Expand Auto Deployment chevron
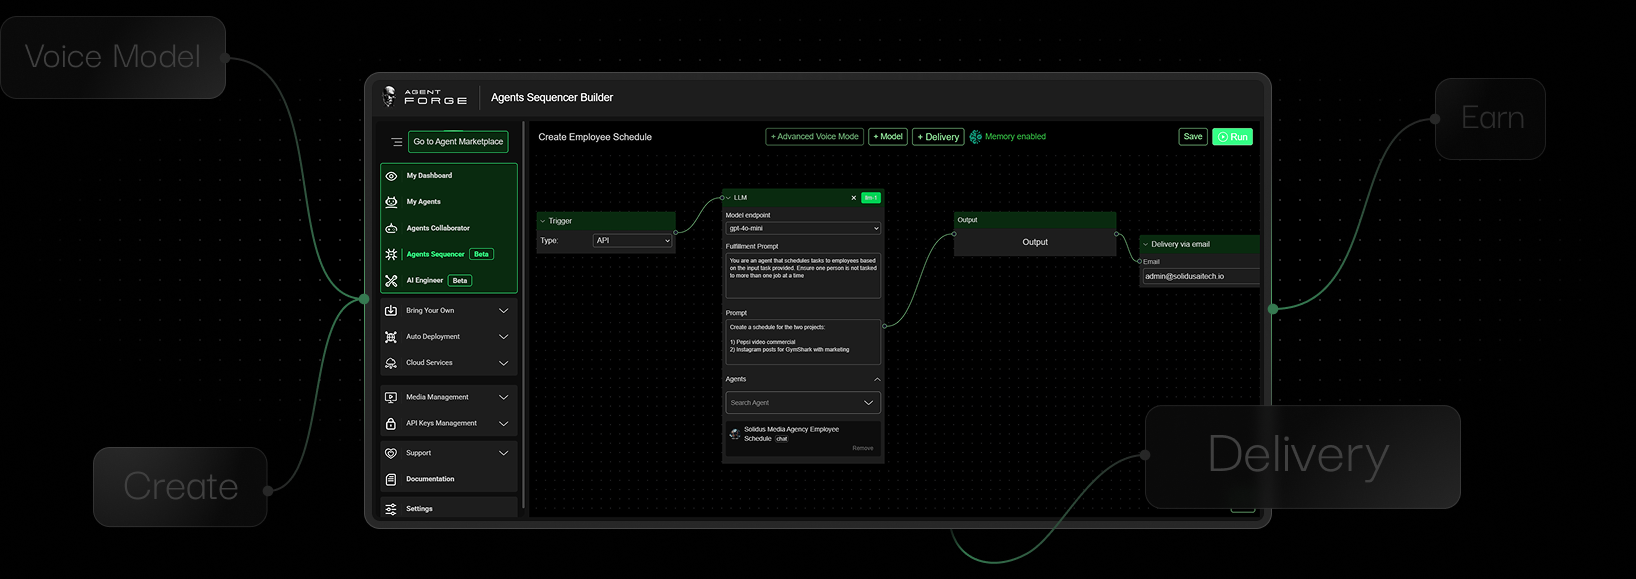This screenshot has width=1636, height=579. click(x=504, y=337)
